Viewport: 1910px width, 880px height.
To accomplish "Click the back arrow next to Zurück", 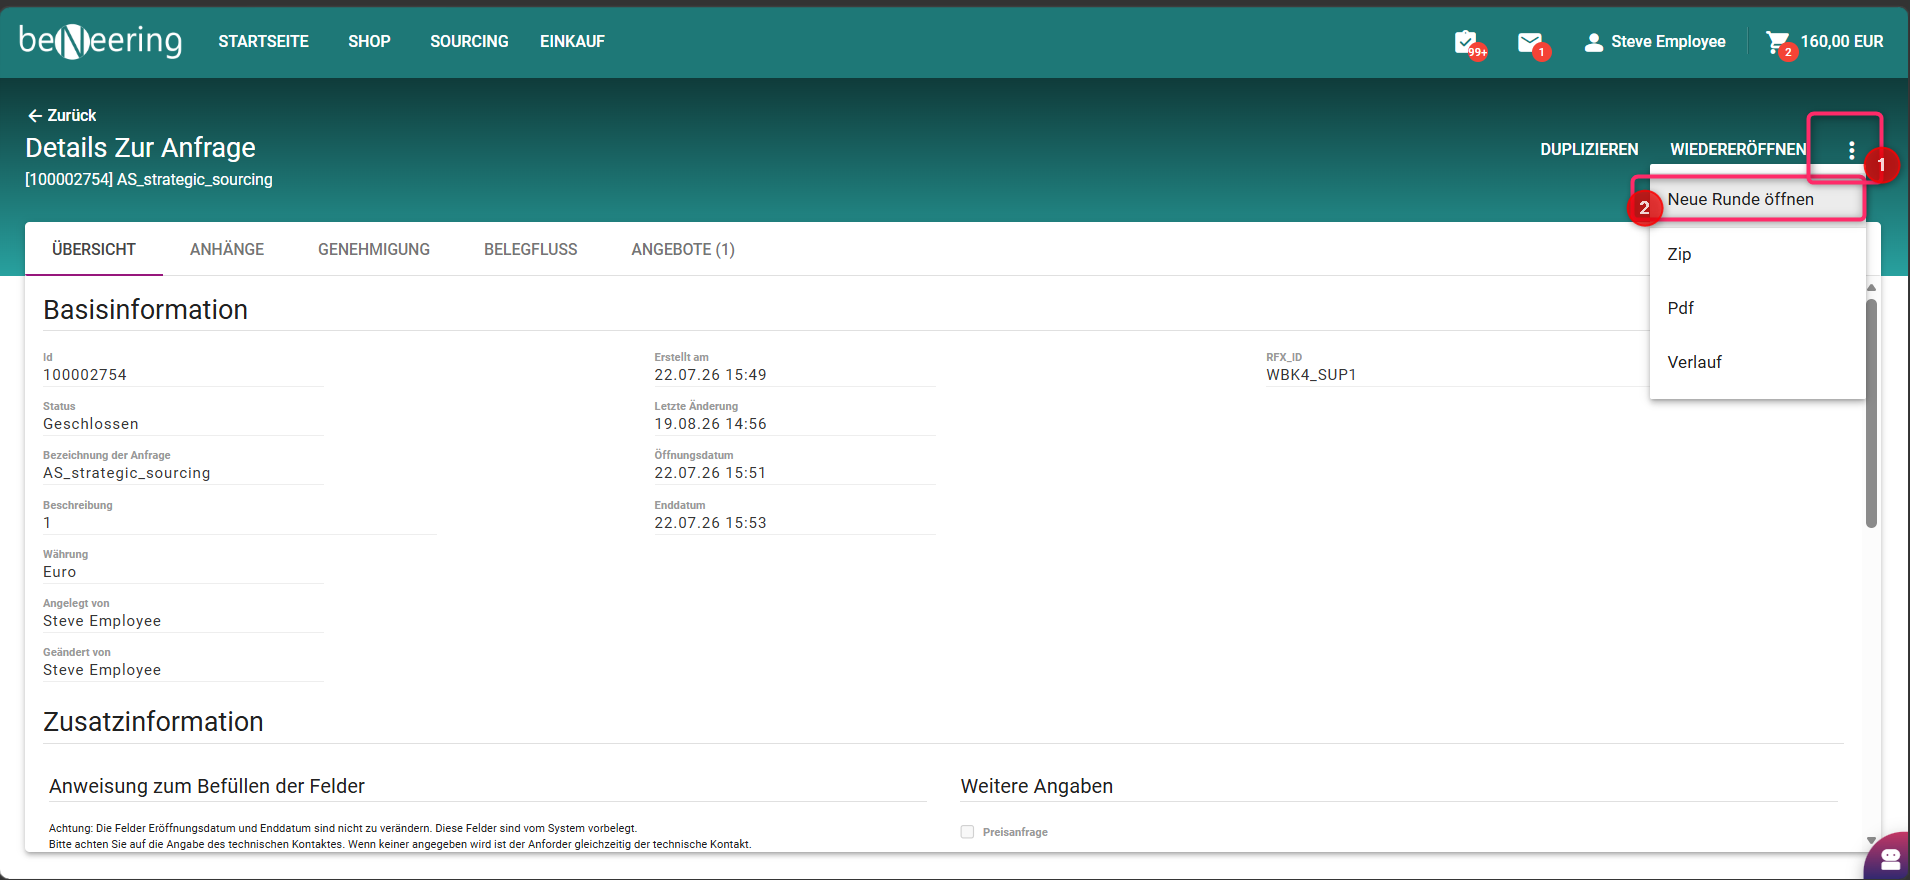I will [34, 116].
